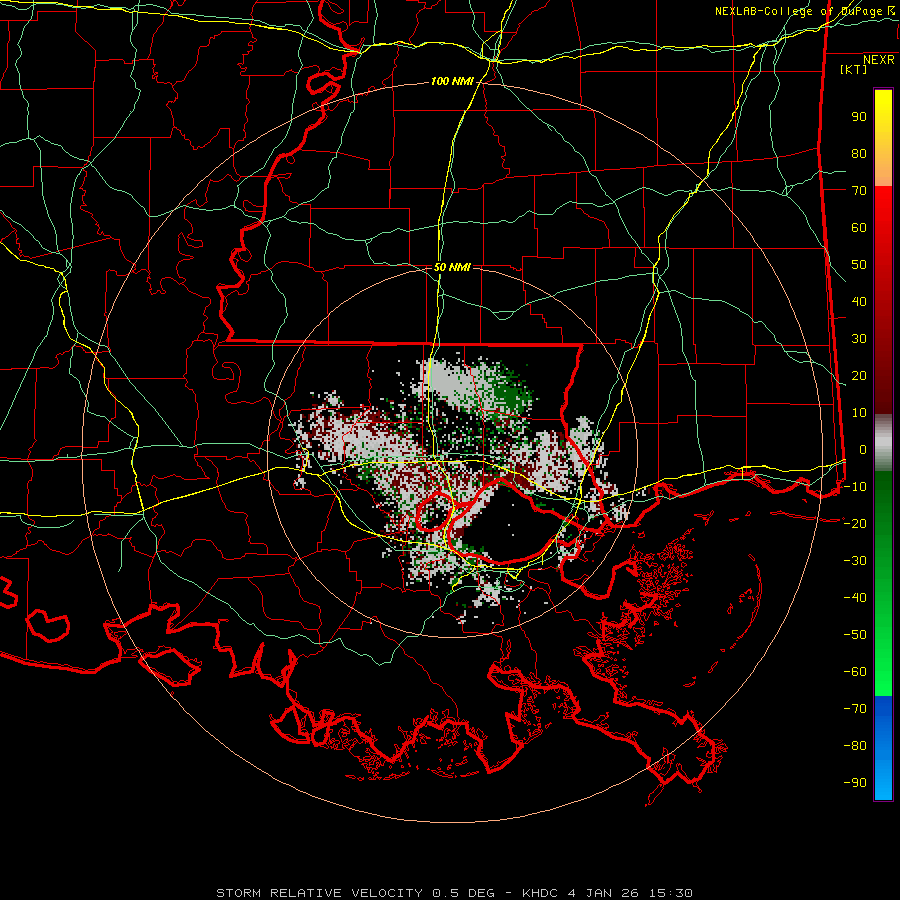Click the -20 value on the velocity scale
Image resolution: width=900 pixels, height=900 pixels.
855,523
